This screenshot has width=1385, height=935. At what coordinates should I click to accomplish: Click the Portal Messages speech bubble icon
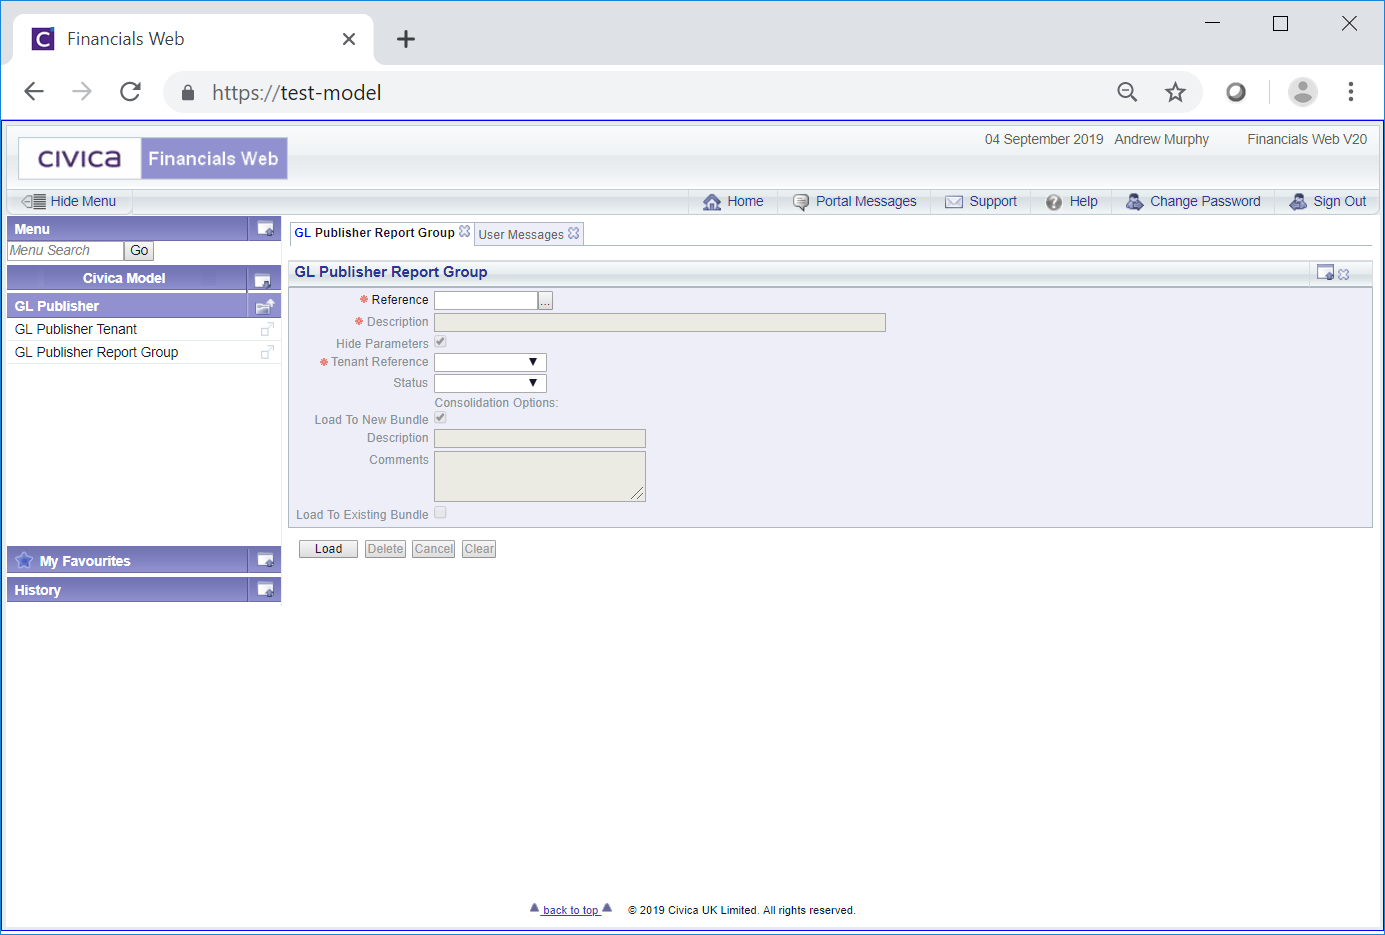(x=801, y=202)
